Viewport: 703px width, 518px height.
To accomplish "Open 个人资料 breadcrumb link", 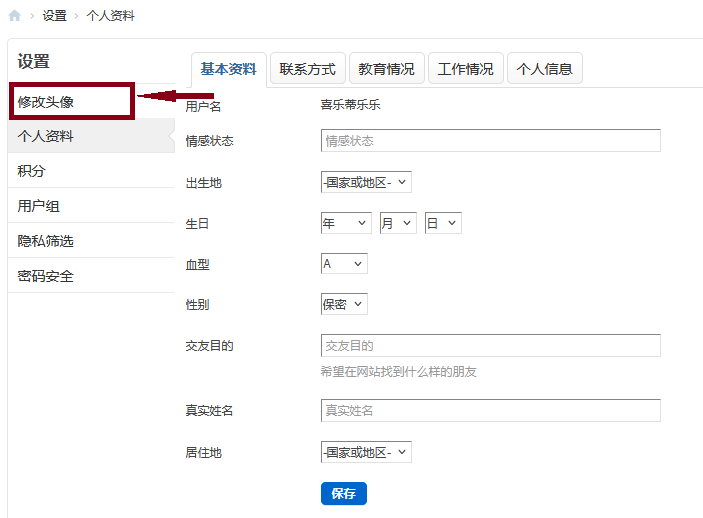I will [x=110, y=16].
